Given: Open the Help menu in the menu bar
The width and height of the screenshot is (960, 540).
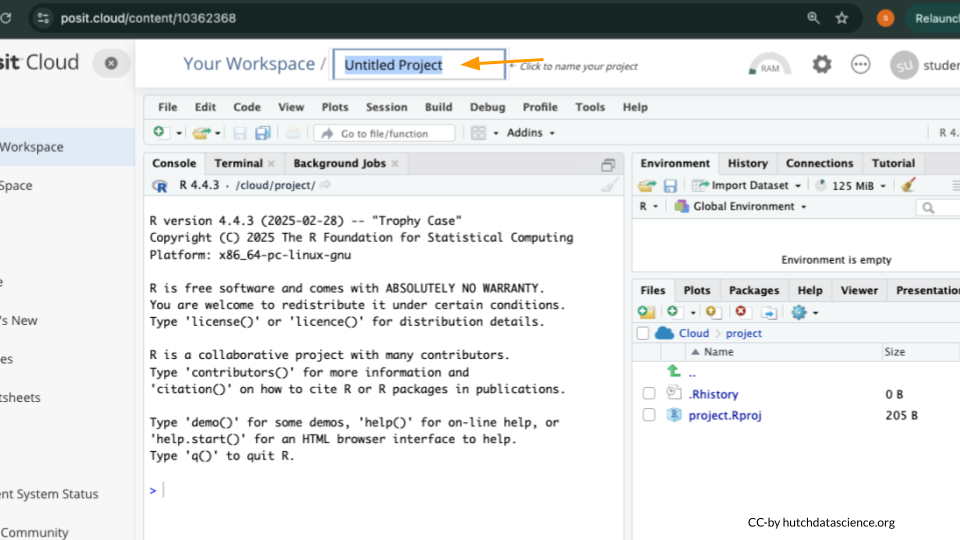Looking at the screenshot, I should (635, 107).
